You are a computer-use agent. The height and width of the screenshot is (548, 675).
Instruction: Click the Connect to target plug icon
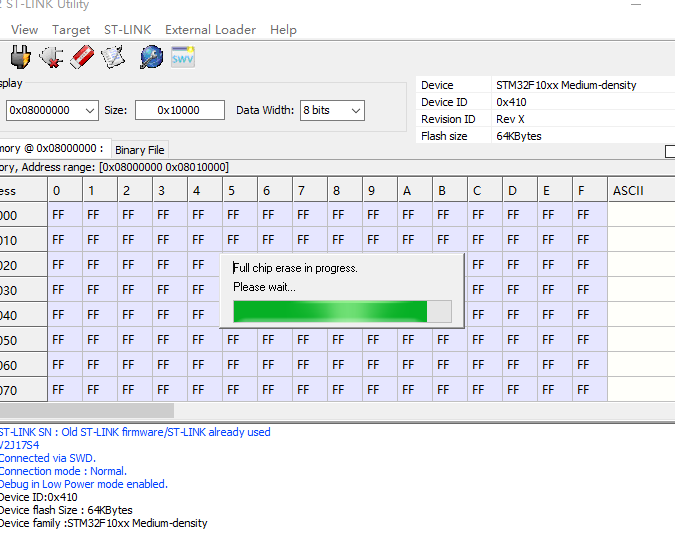(x=20, y=57)
